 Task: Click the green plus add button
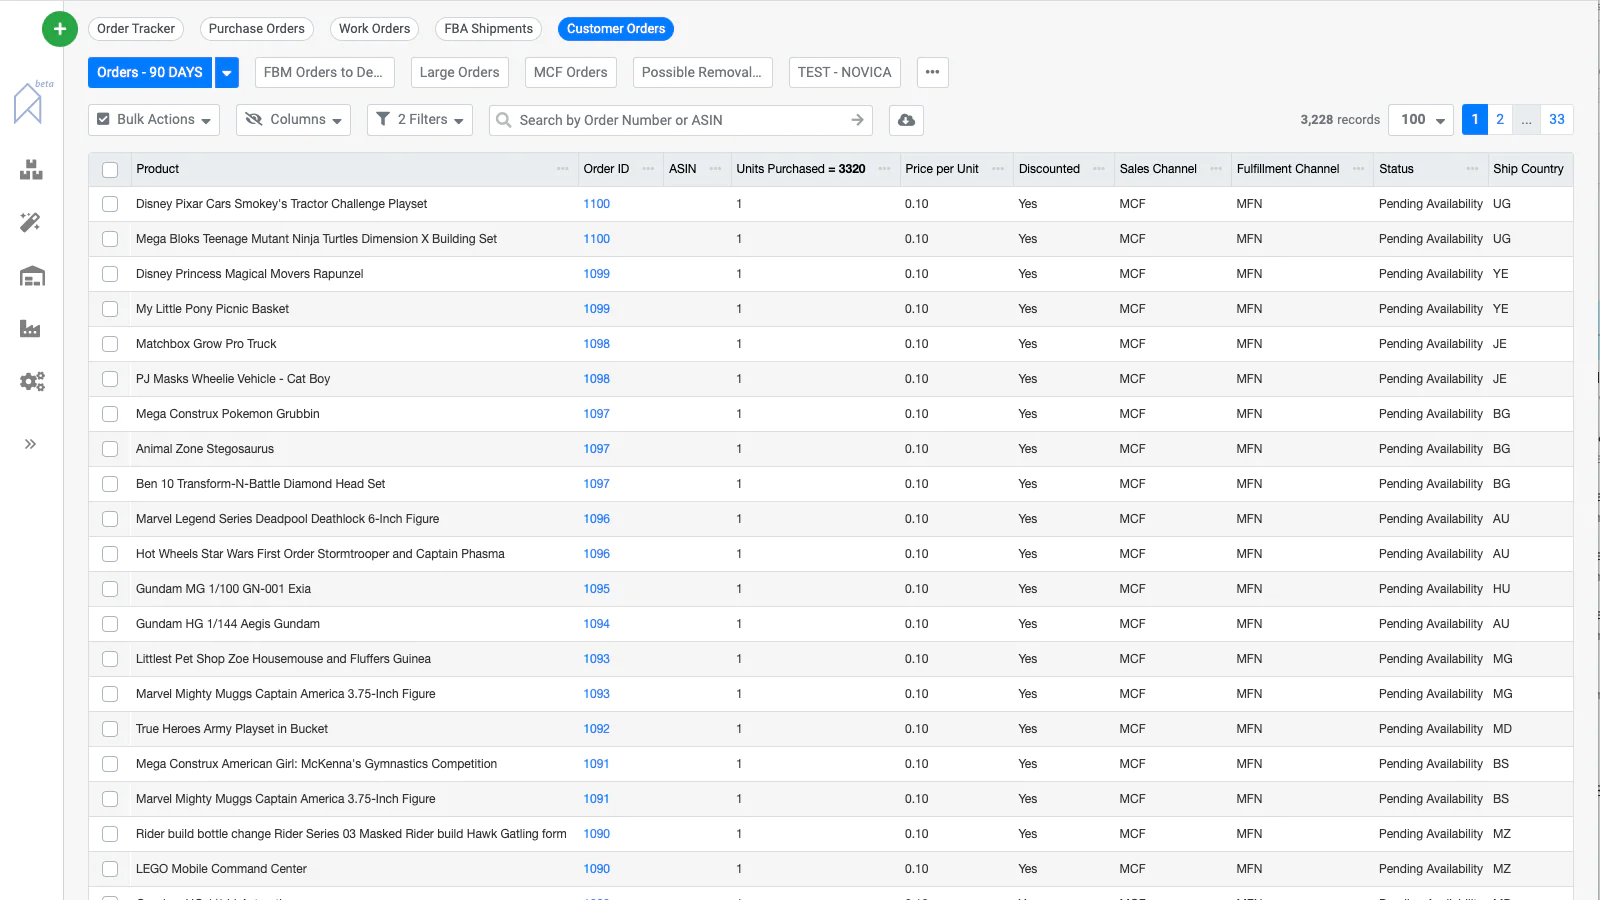pyautogui.click(x=60, y=29)
